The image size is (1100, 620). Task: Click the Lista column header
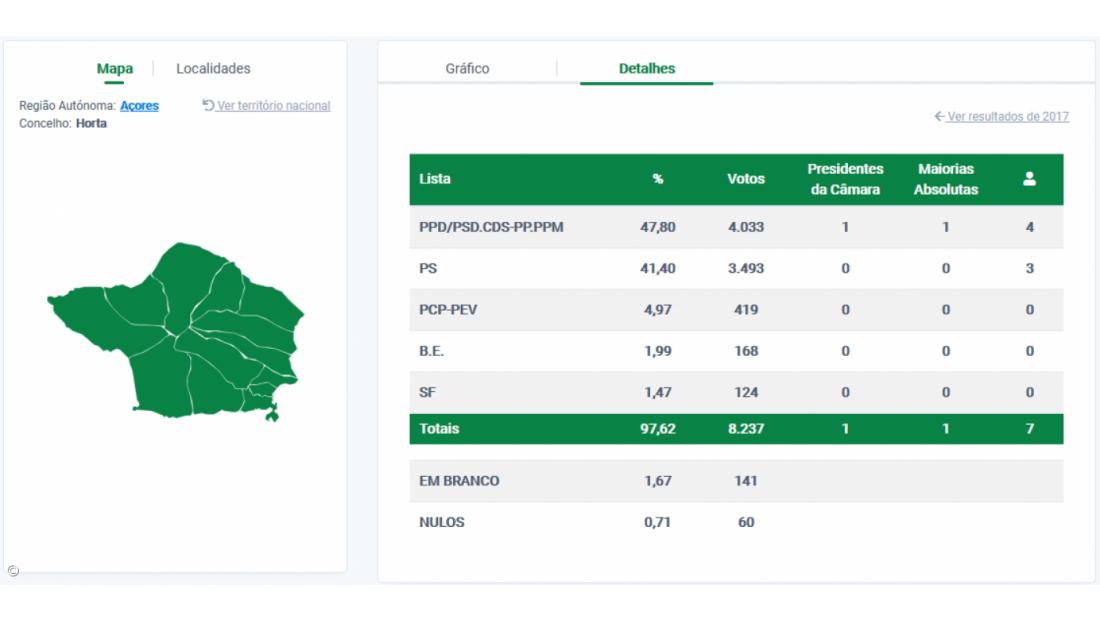coord(435,179)
